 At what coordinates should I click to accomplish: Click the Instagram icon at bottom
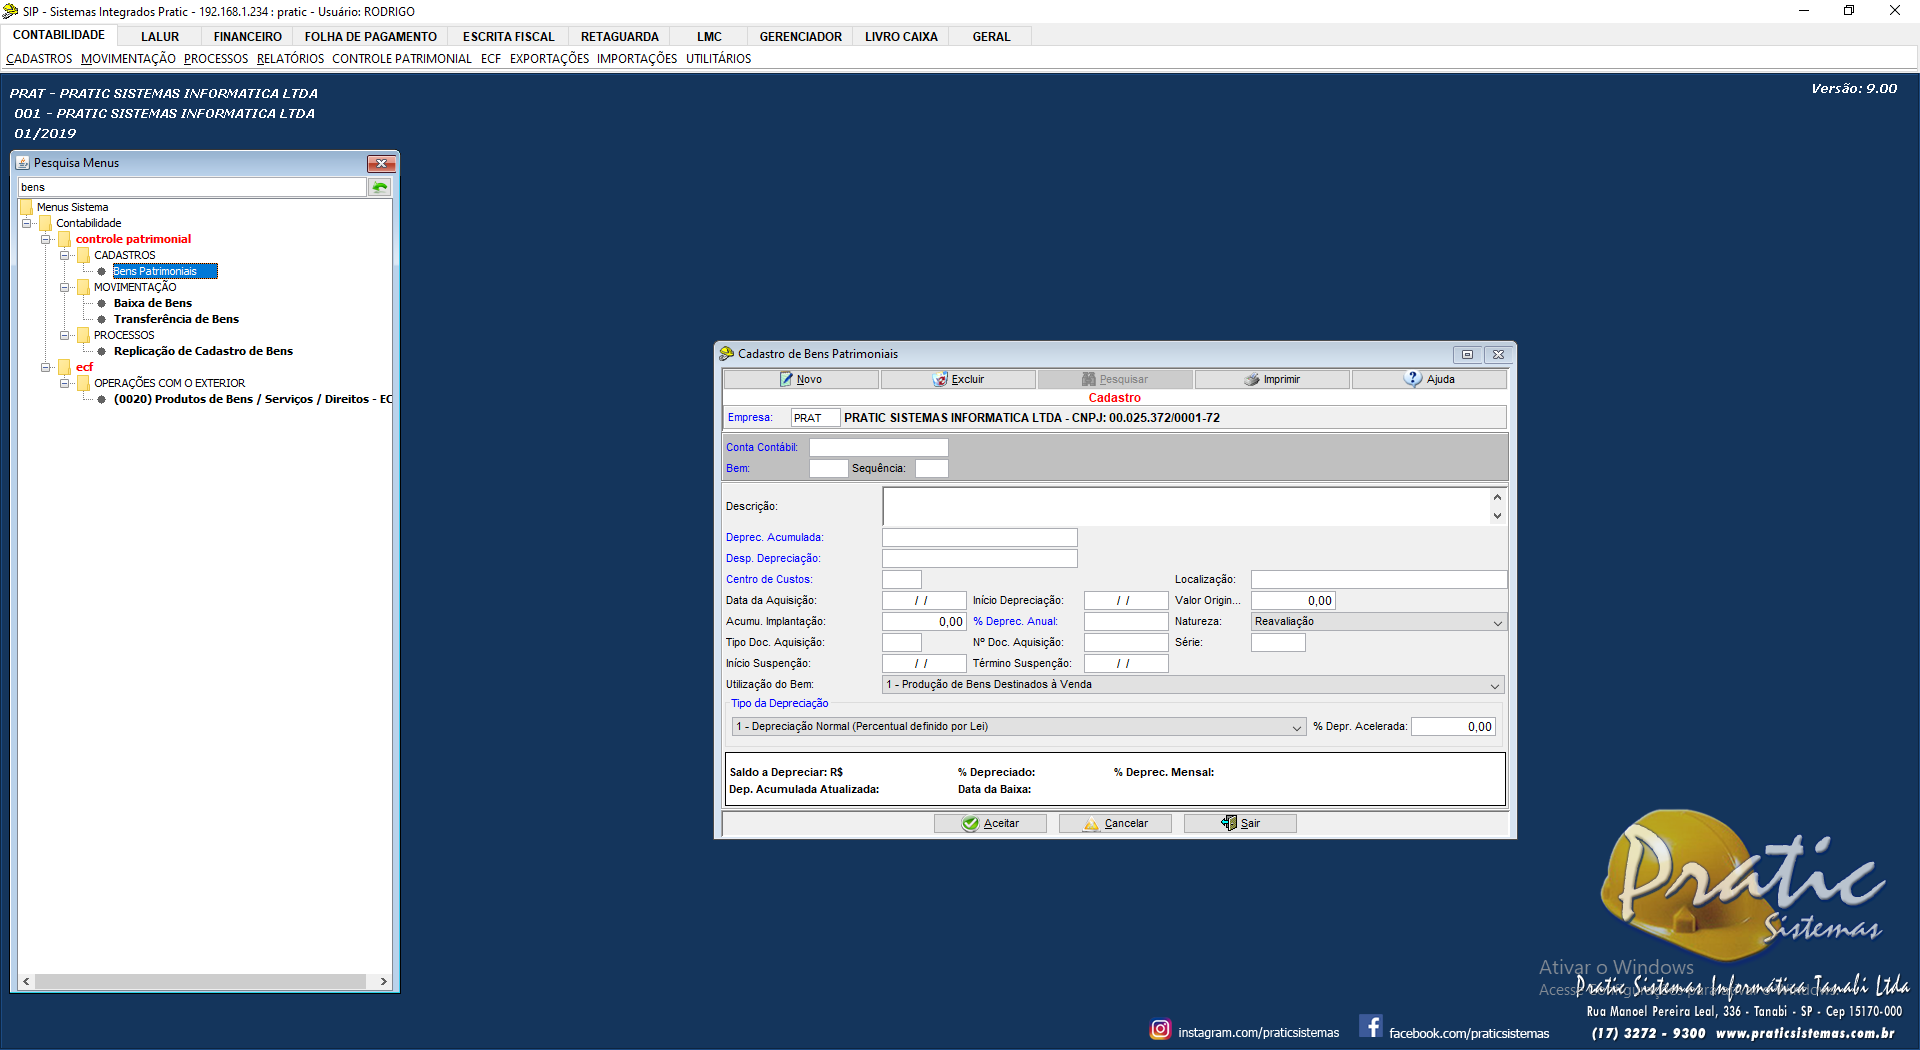point(1160,1030)
